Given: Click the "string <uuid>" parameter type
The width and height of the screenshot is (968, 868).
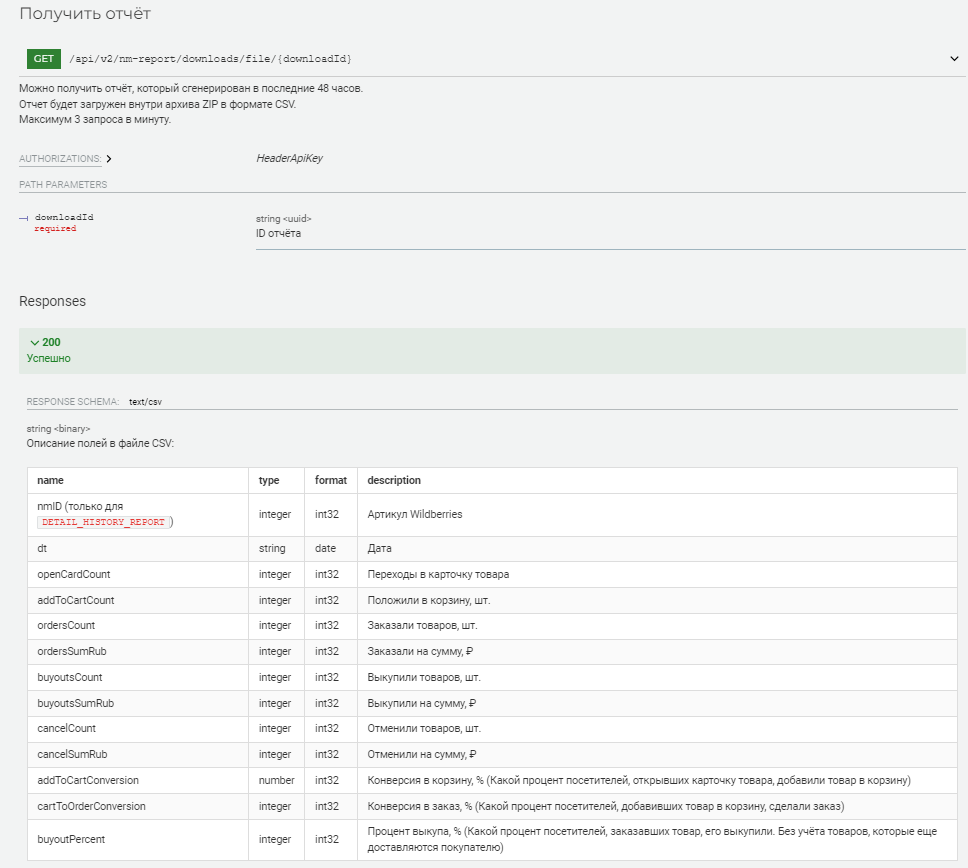Looking at the screenshot, I should coord(284,218).
